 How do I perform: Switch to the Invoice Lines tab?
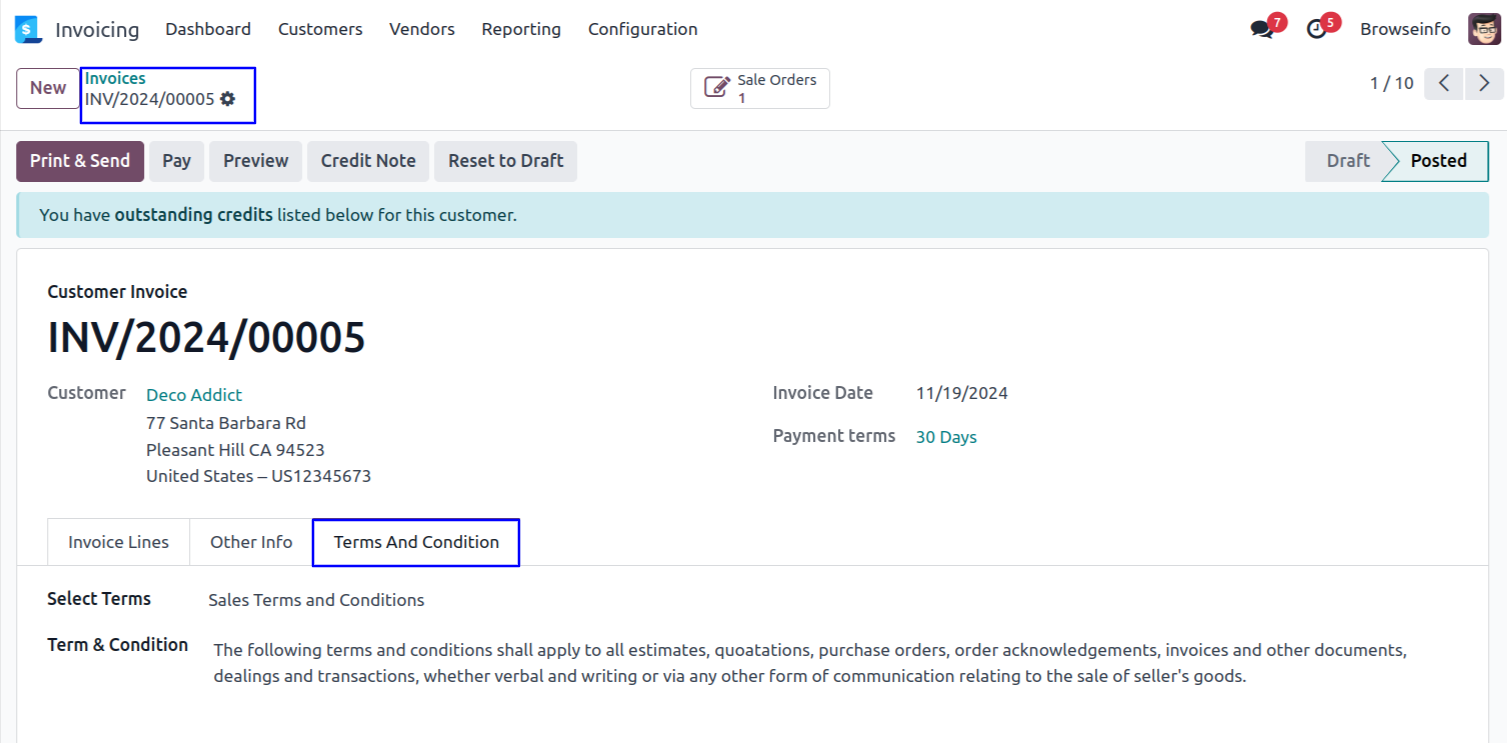pyautogui.click(x=118, y=542)
